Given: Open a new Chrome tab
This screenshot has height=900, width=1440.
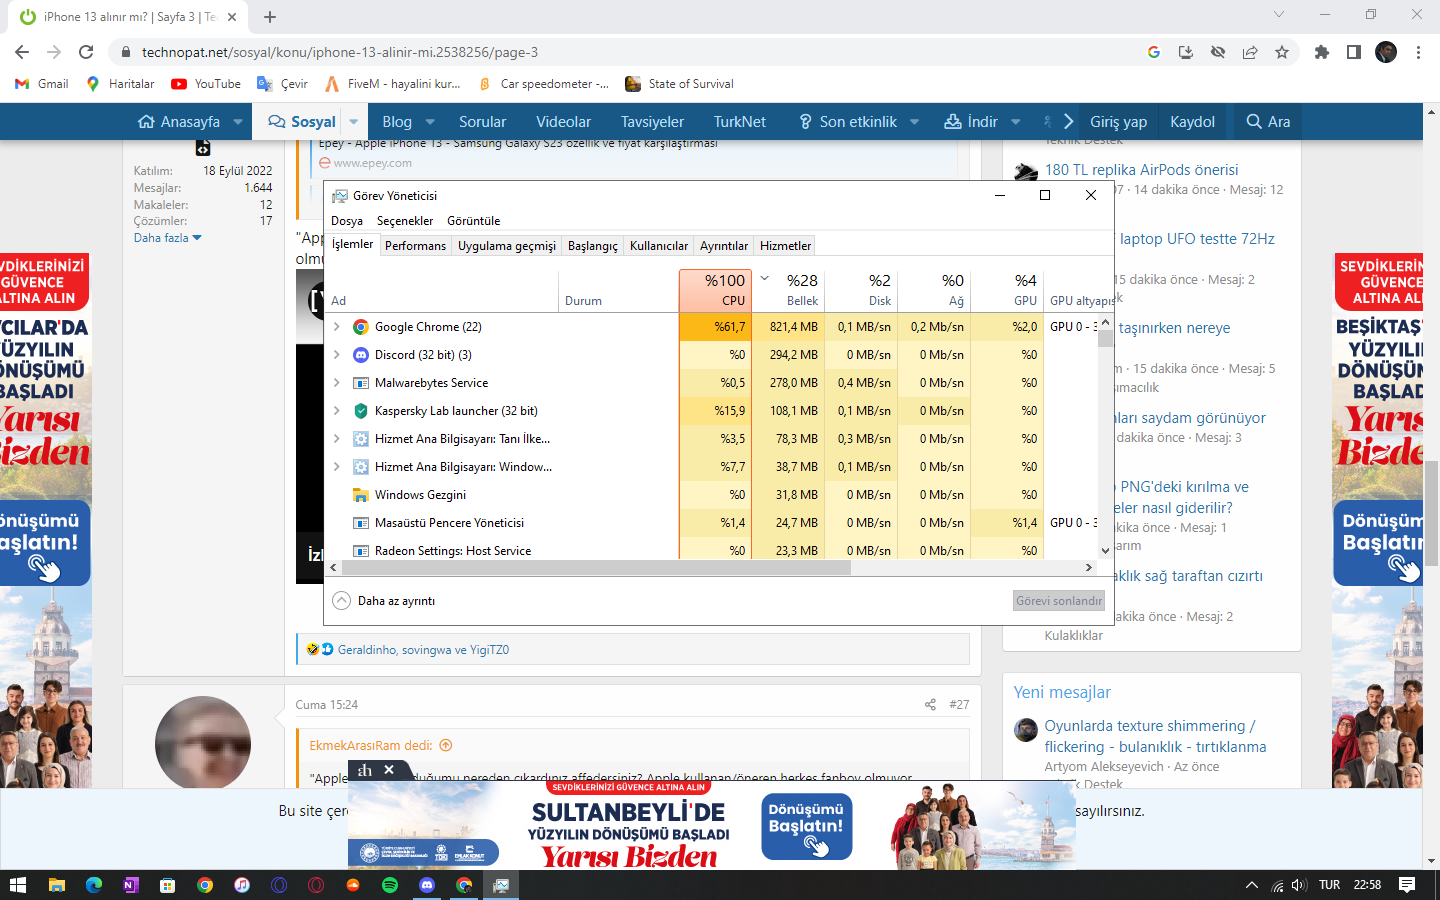Looking at the screenshot, I should [270, 16].
